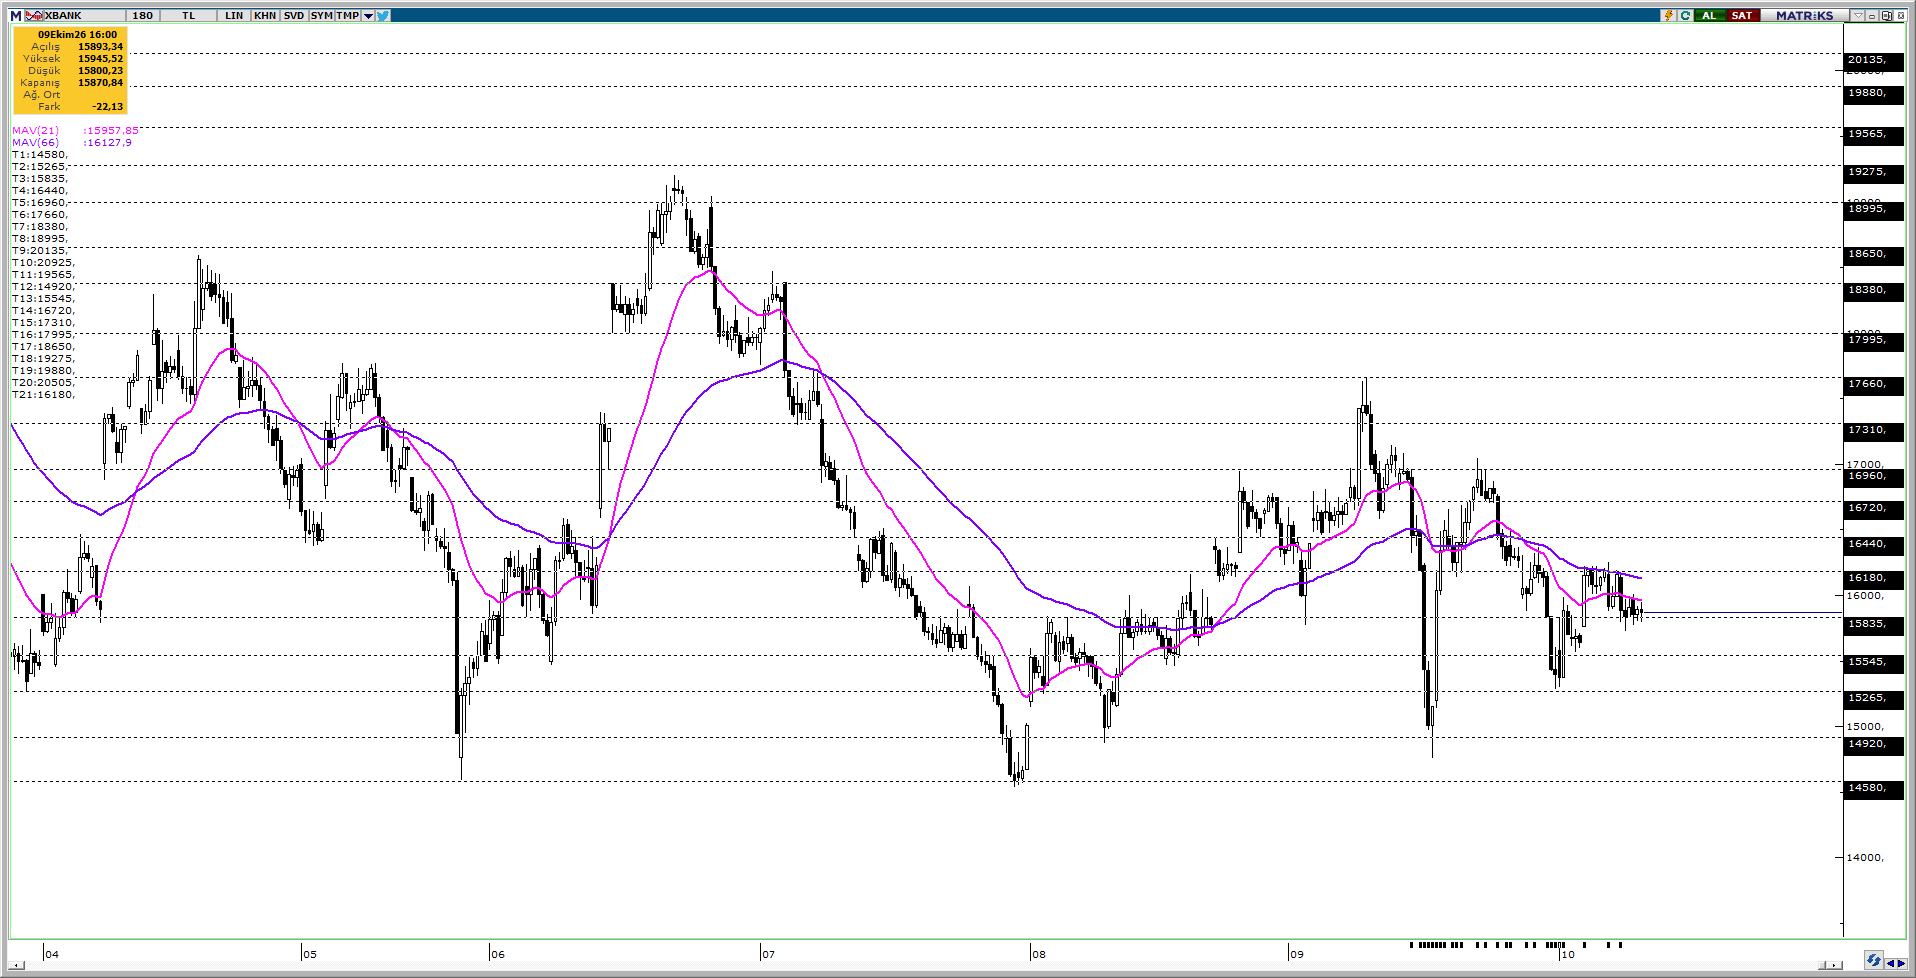Select the T1:14580 trend level text

pos(40,155)
